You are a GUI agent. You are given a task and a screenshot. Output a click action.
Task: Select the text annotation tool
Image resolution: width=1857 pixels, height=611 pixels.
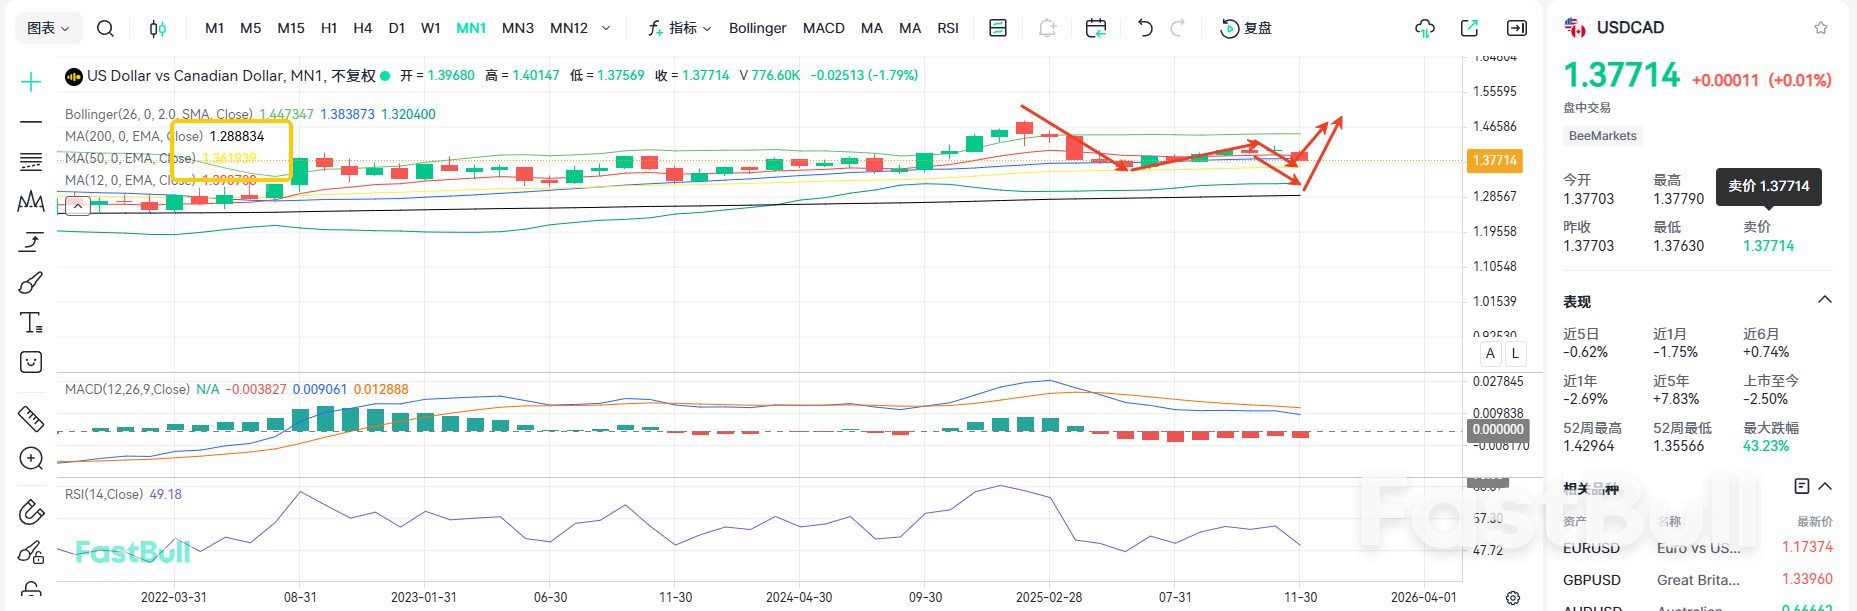(31, 322)
